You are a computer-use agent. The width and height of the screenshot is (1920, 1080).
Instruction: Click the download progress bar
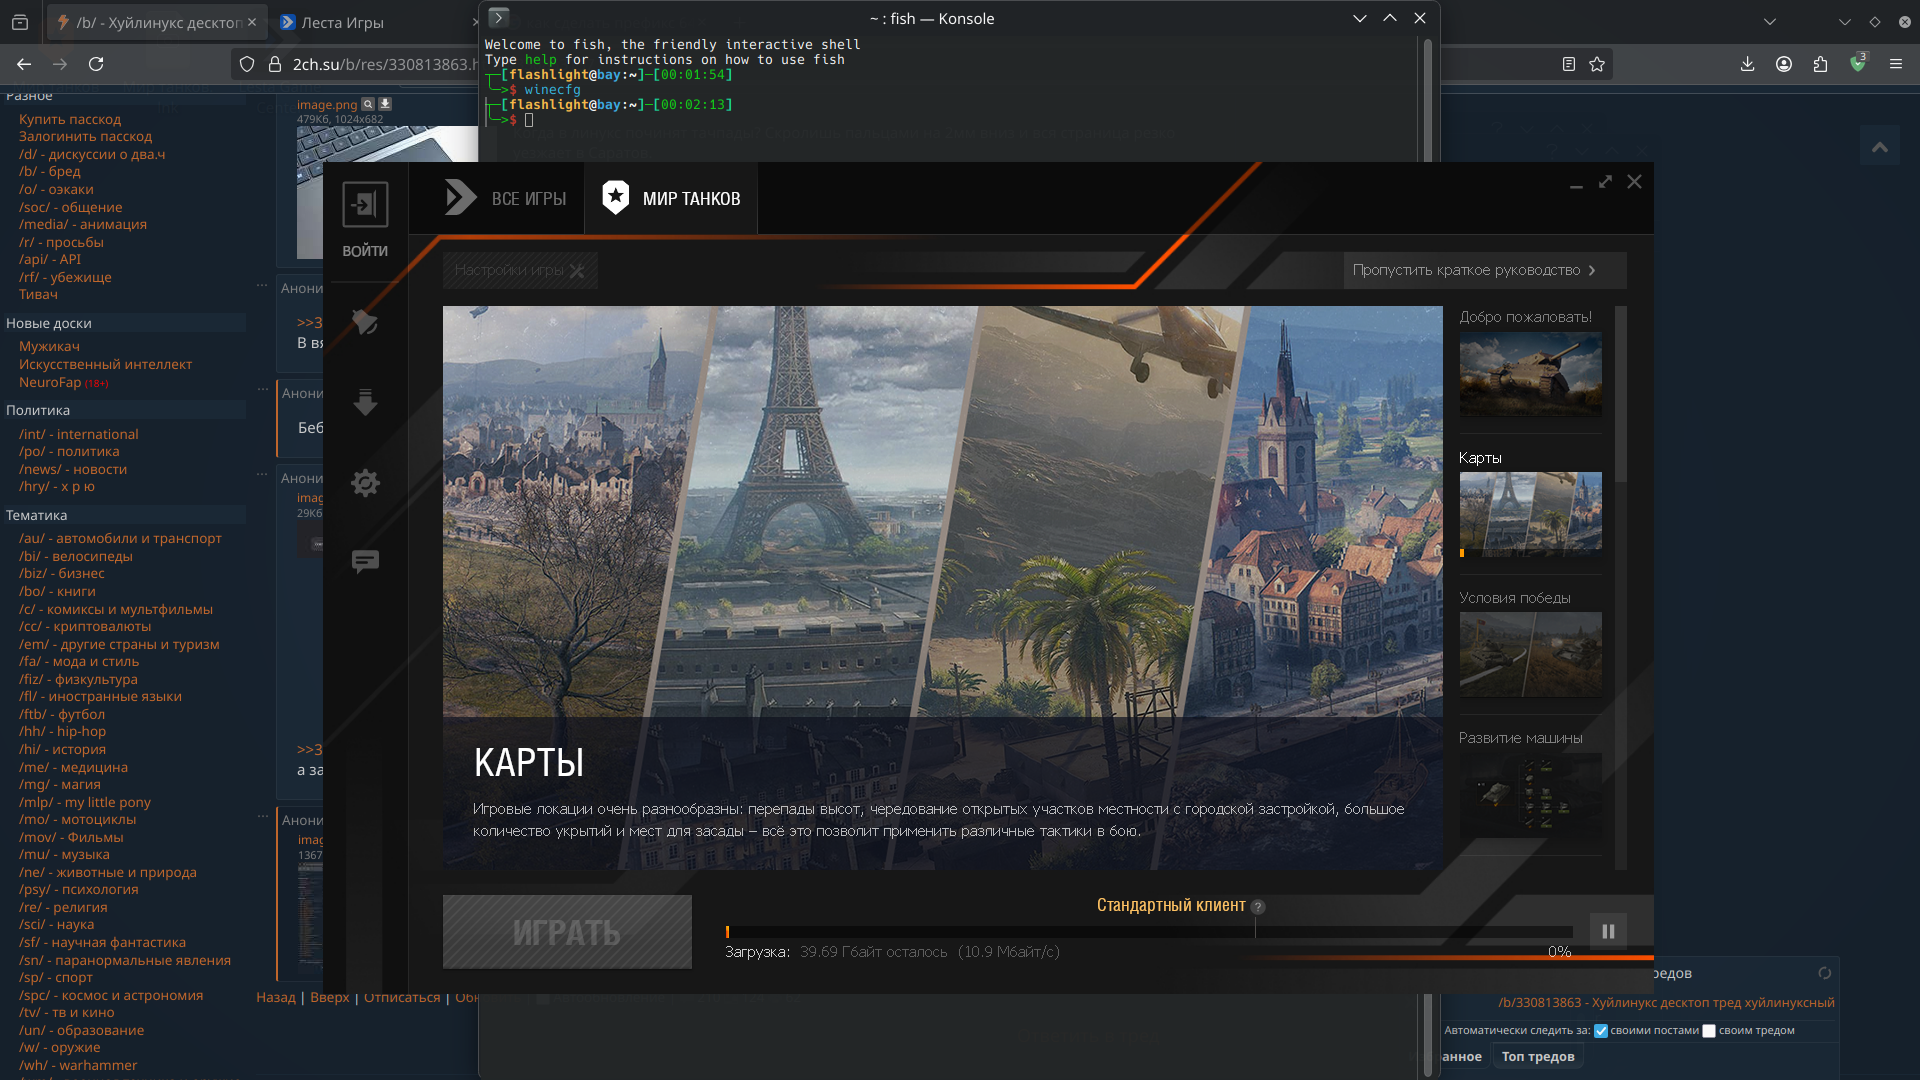click(1150, 932)
